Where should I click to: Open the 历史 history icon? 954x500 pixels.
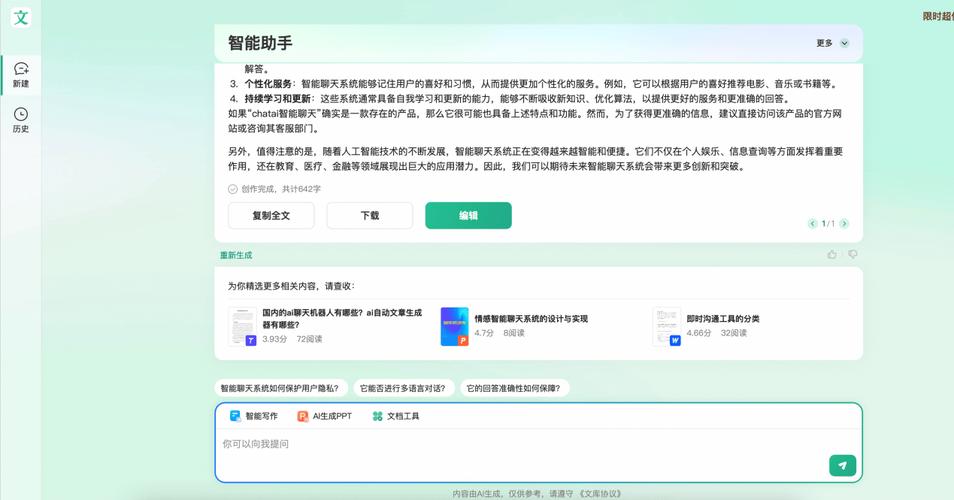tap(21, 114)
